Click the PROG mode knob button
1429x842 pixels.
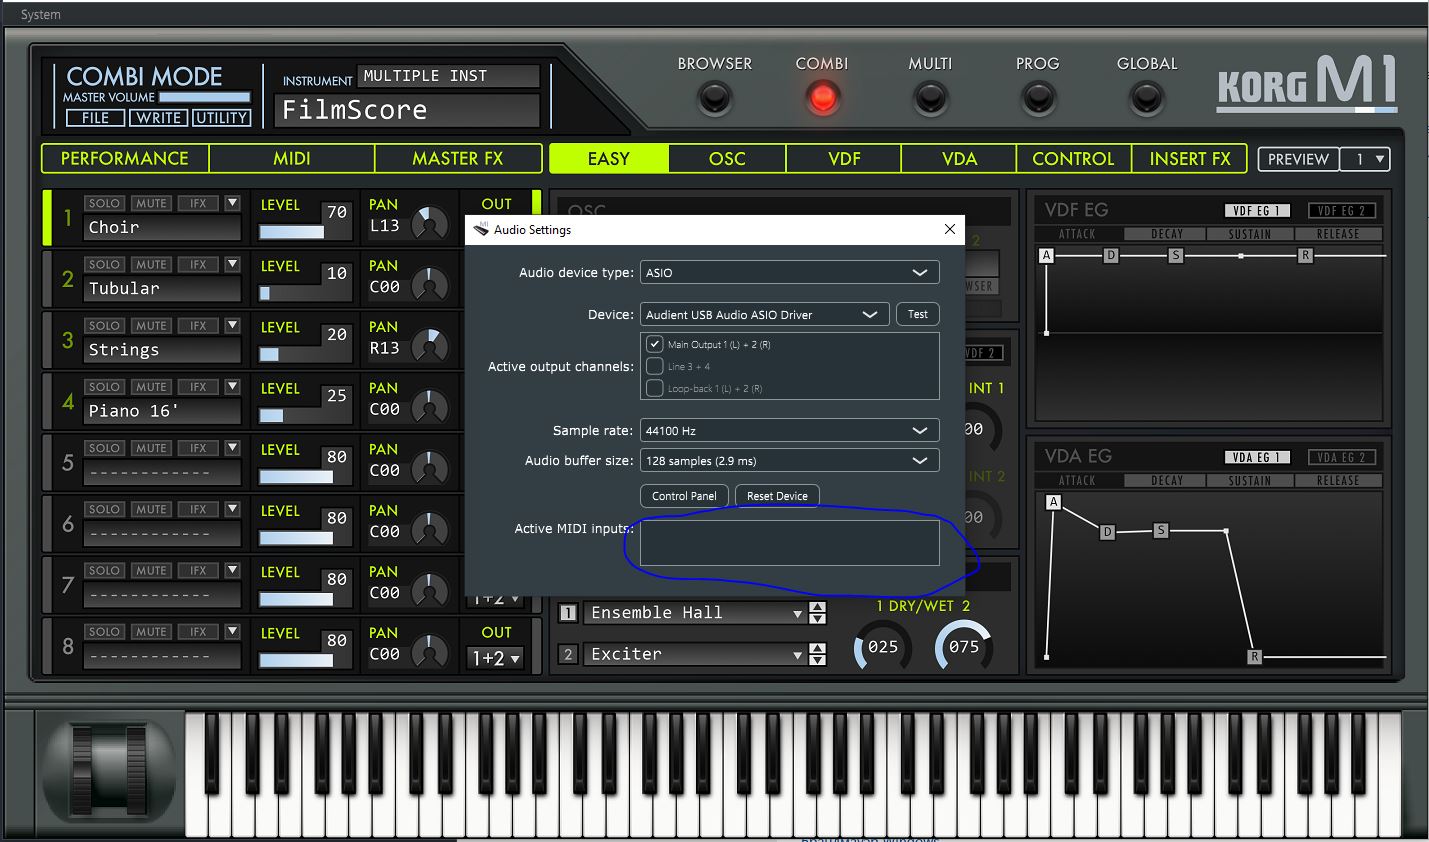[1038, 98]
